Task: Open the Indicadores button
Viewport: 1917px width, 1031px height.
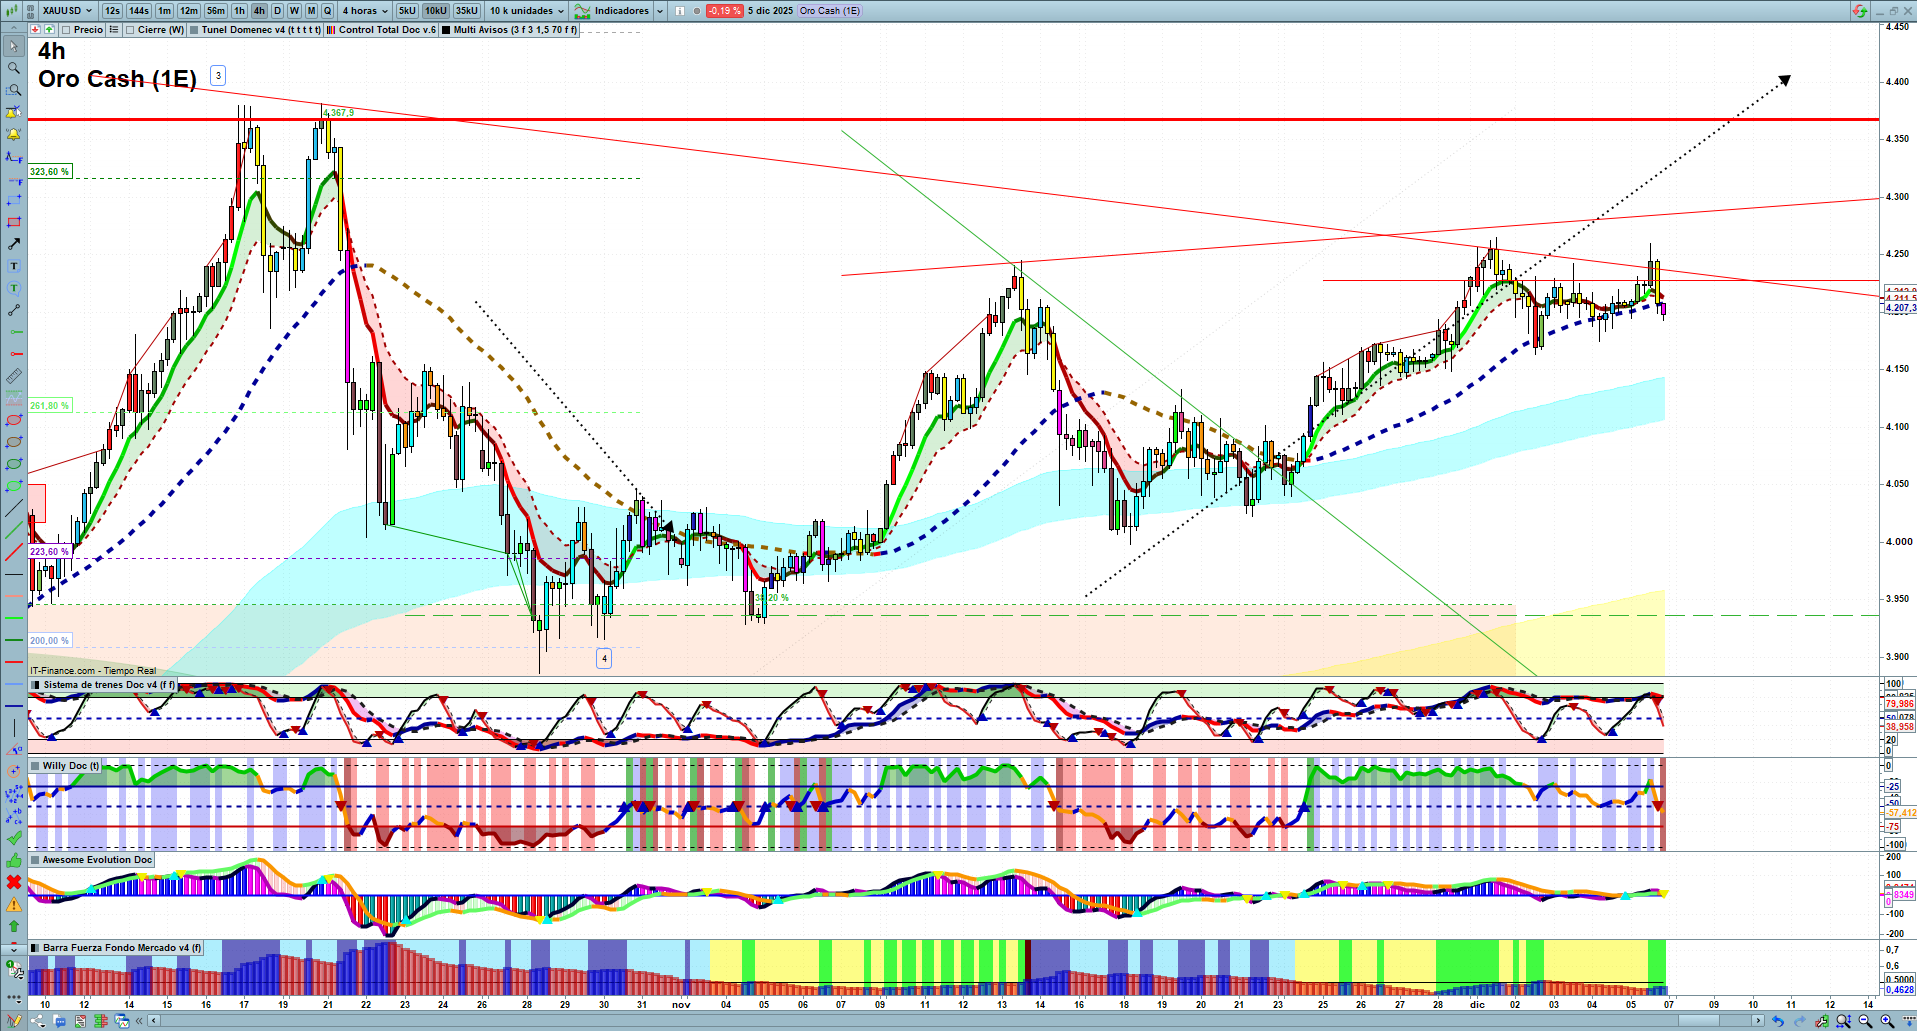Action: (x=612, y=11)
